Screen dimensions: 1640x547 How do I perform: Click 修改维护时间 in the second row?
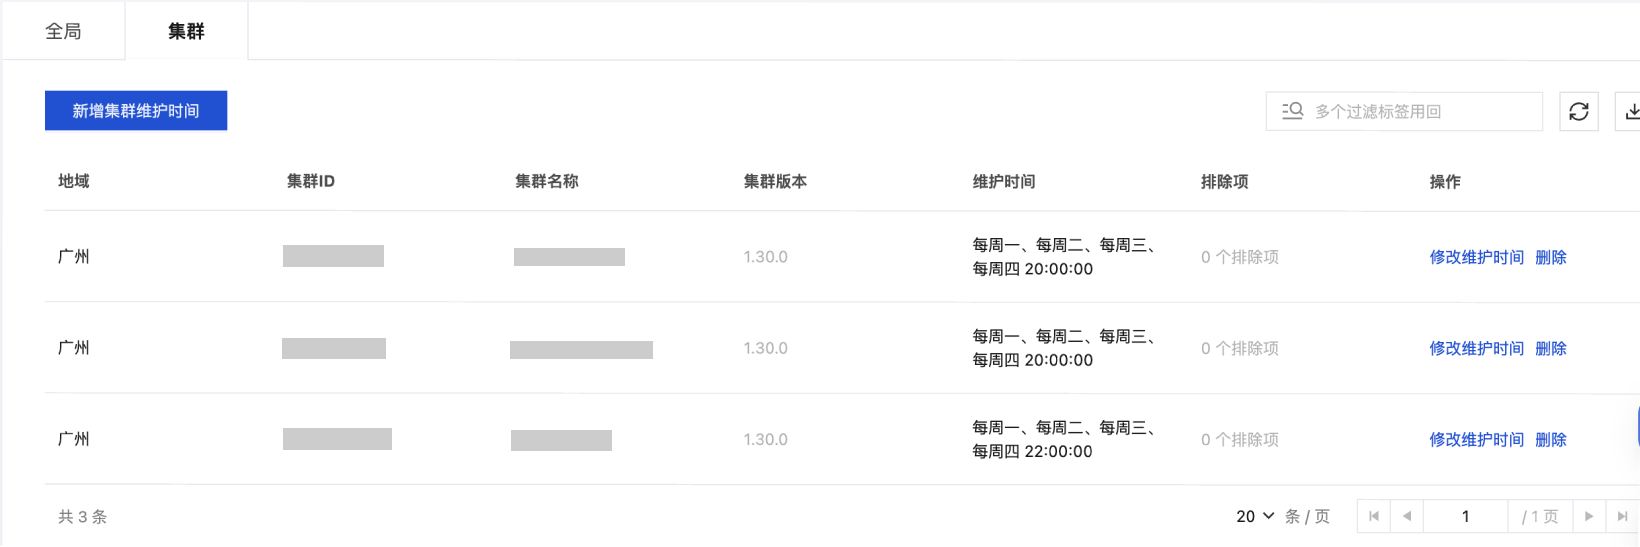coord(1476,348)
